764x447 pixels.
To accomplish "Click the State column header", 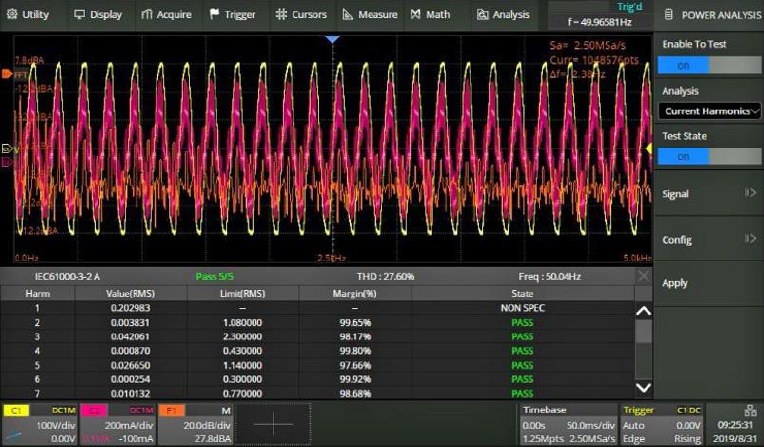I will click(522, 293).
